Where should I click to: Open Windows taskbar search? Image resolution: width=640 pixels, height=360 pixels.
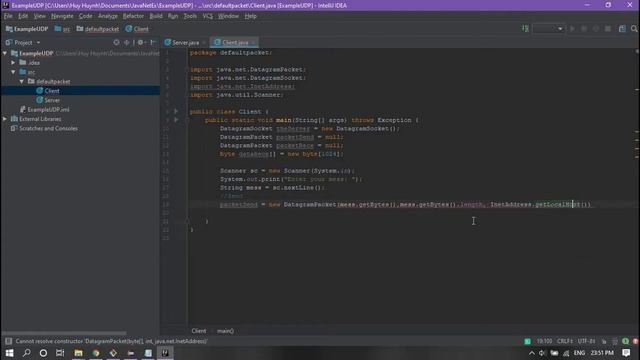pyautogui.click(x=27, y=353)
